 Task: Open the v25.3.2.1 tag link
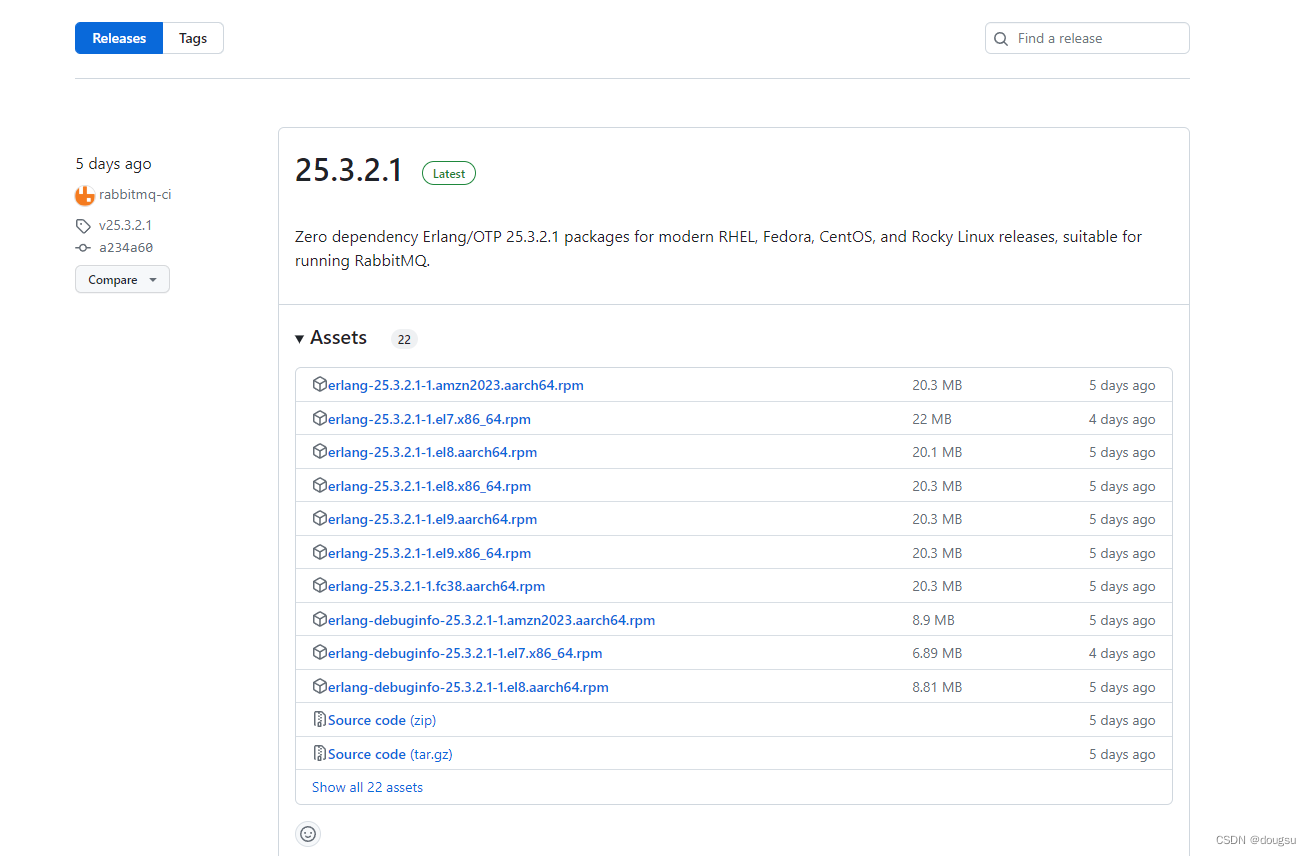125,226
